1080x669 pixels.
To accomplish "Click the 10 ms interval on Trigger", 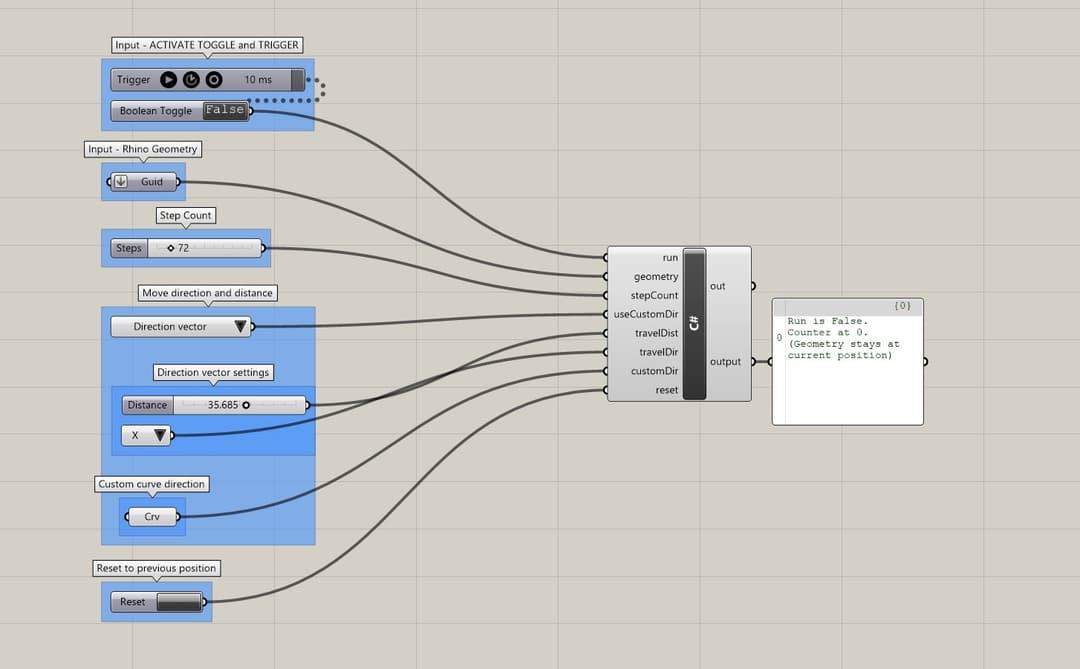I will pos(257,80).
